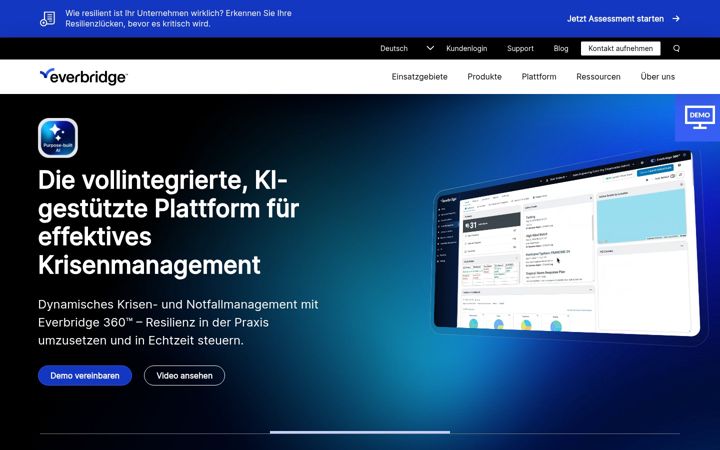Open the Über uns menu

click(x=658, y=77)
